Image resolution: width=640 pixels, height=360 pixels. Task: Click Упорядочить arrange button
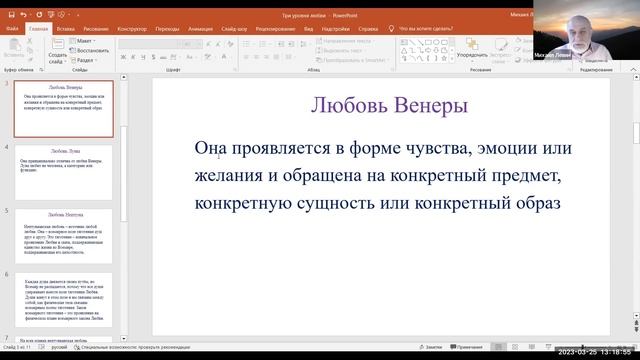pyautogui.click(x=472, y=48)
